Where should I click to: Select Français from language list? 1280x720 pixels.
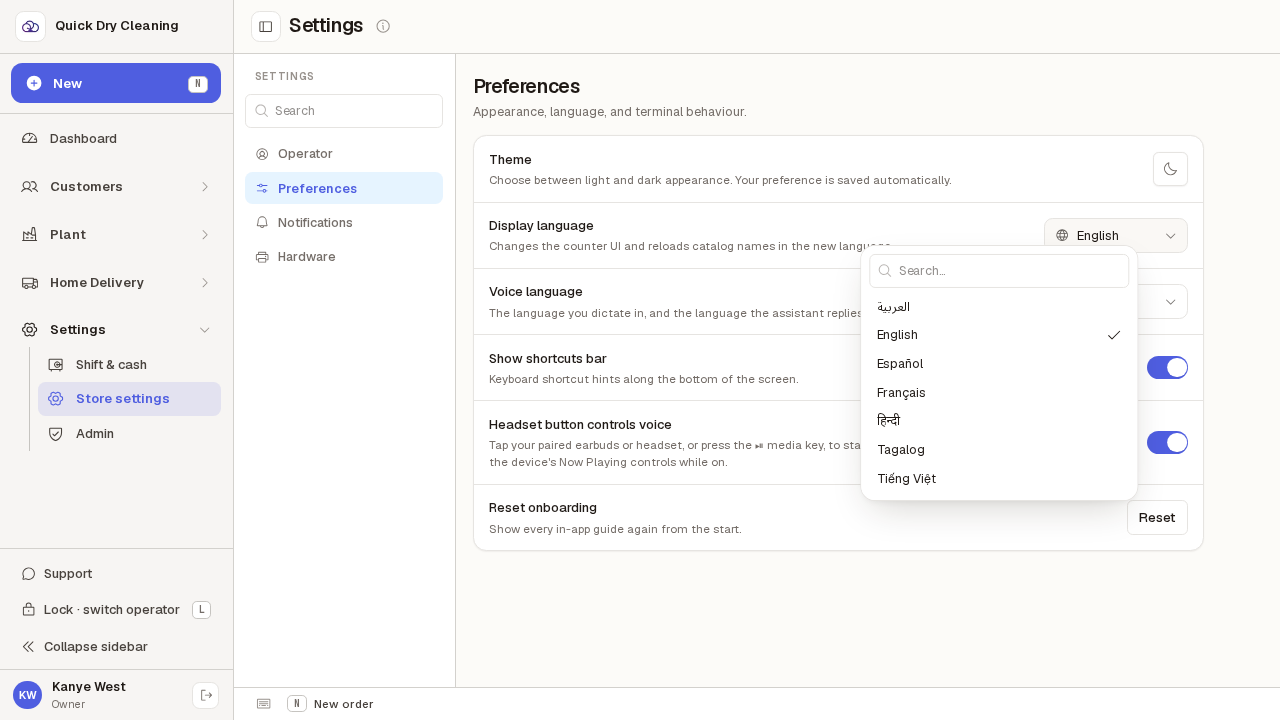point(999,392)
